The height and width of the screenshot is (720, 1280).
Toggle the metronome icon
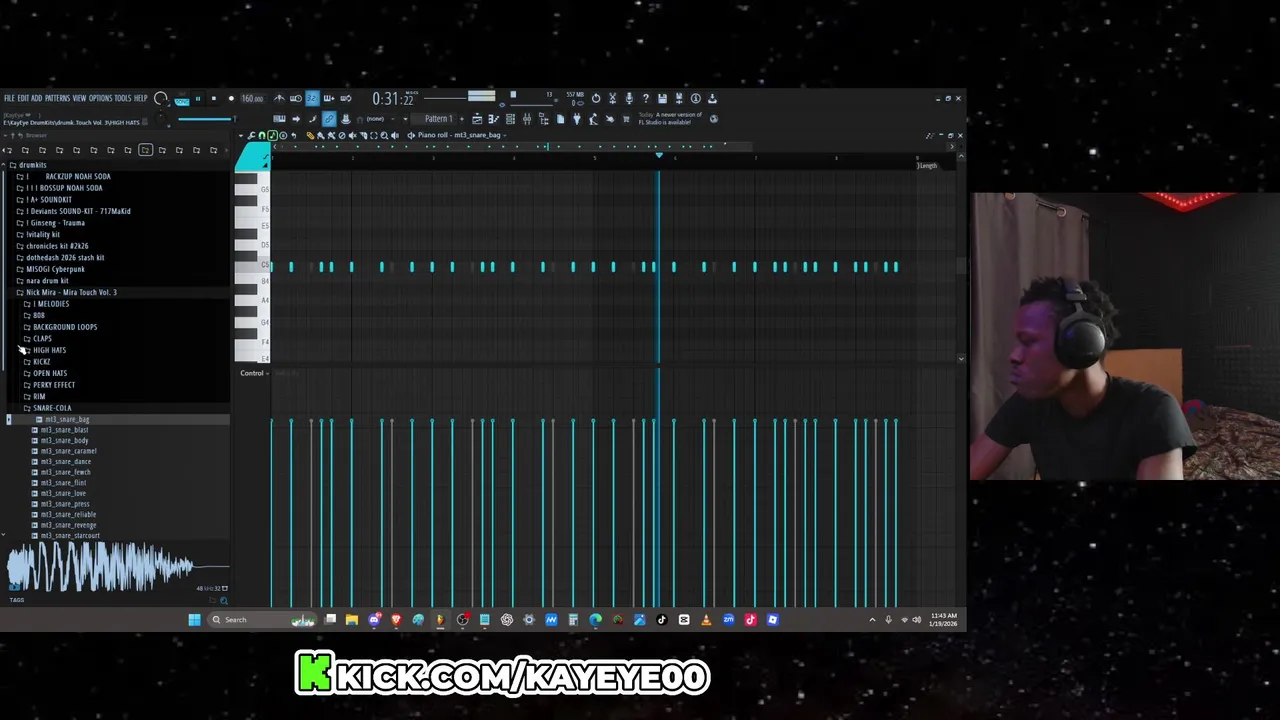click(279, 98)
